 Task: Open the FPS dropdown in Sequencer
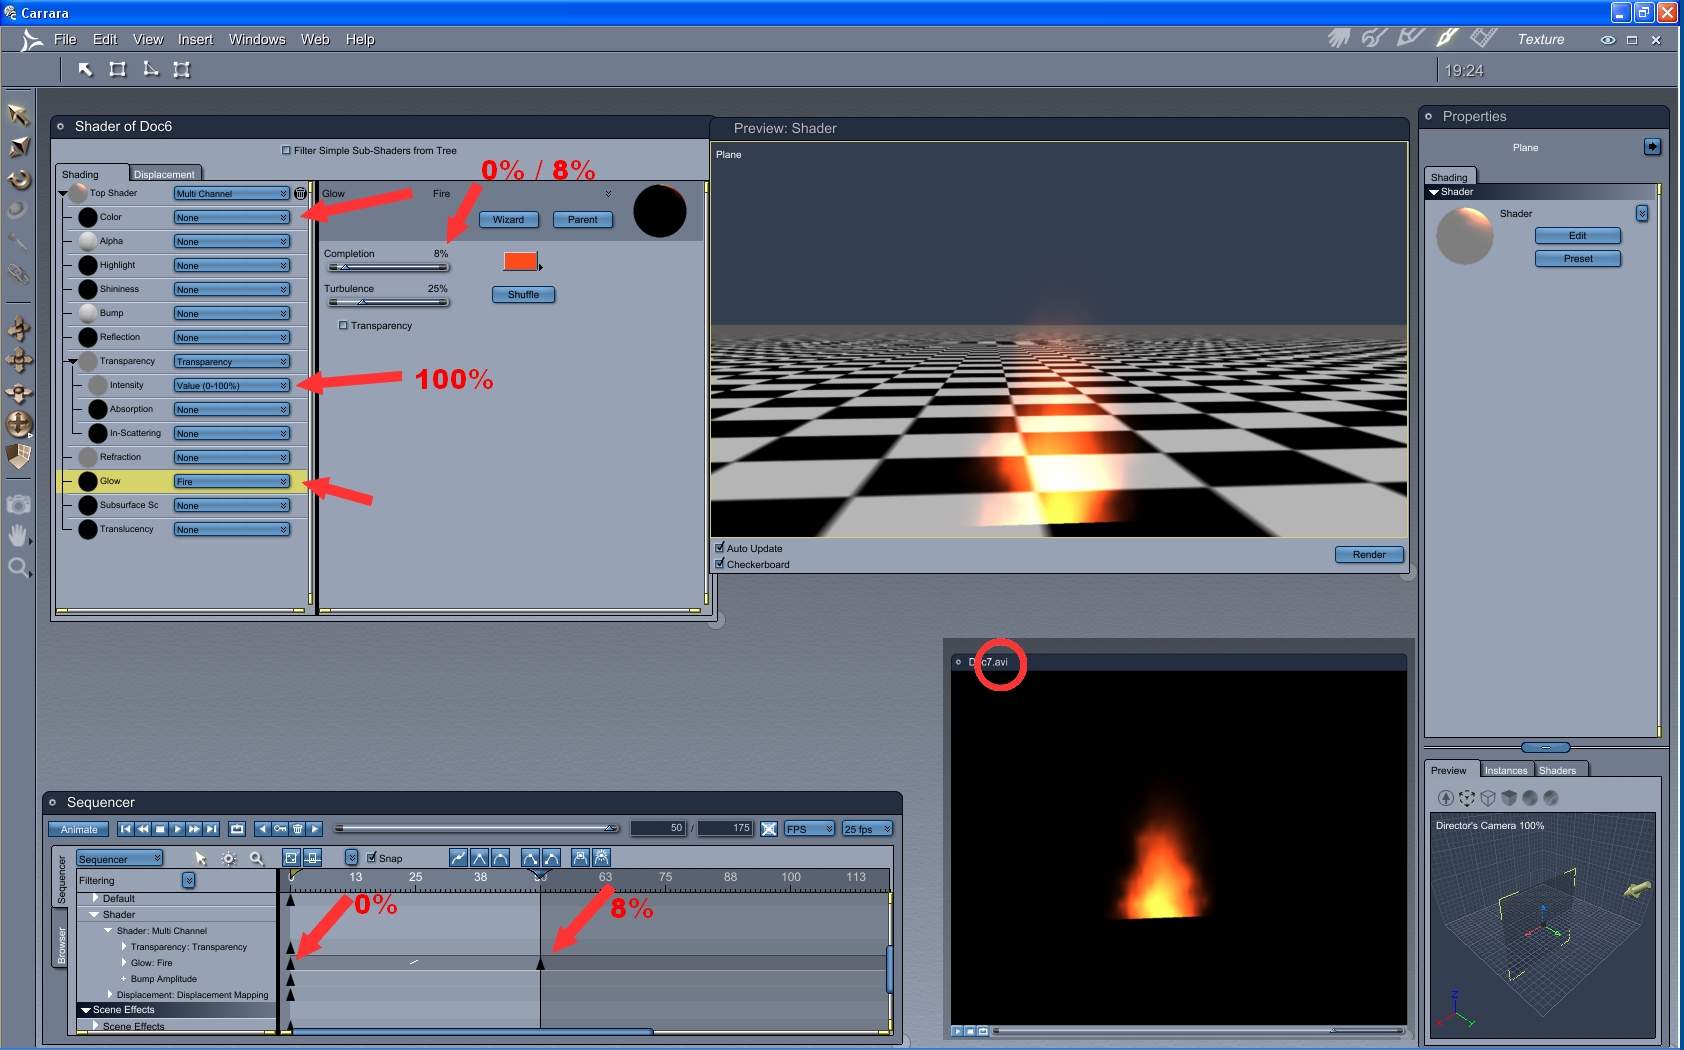click(809, 829)
